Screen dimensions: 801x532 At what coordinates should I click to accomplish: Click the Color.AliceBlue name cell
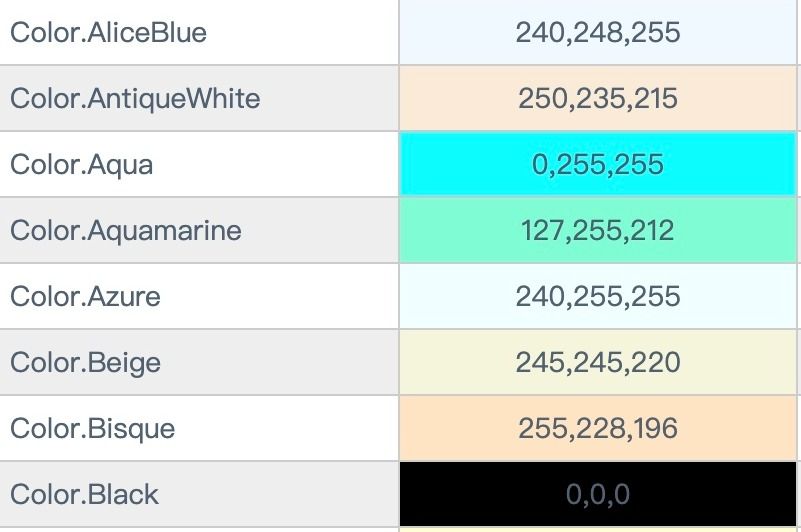click(x=199, y=32)
